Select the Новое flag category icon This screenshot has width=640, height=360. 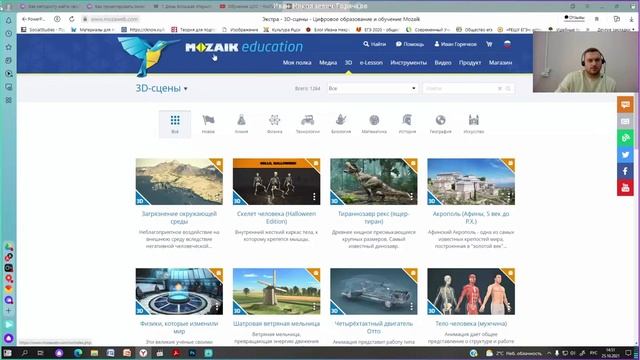click(208, 124)
